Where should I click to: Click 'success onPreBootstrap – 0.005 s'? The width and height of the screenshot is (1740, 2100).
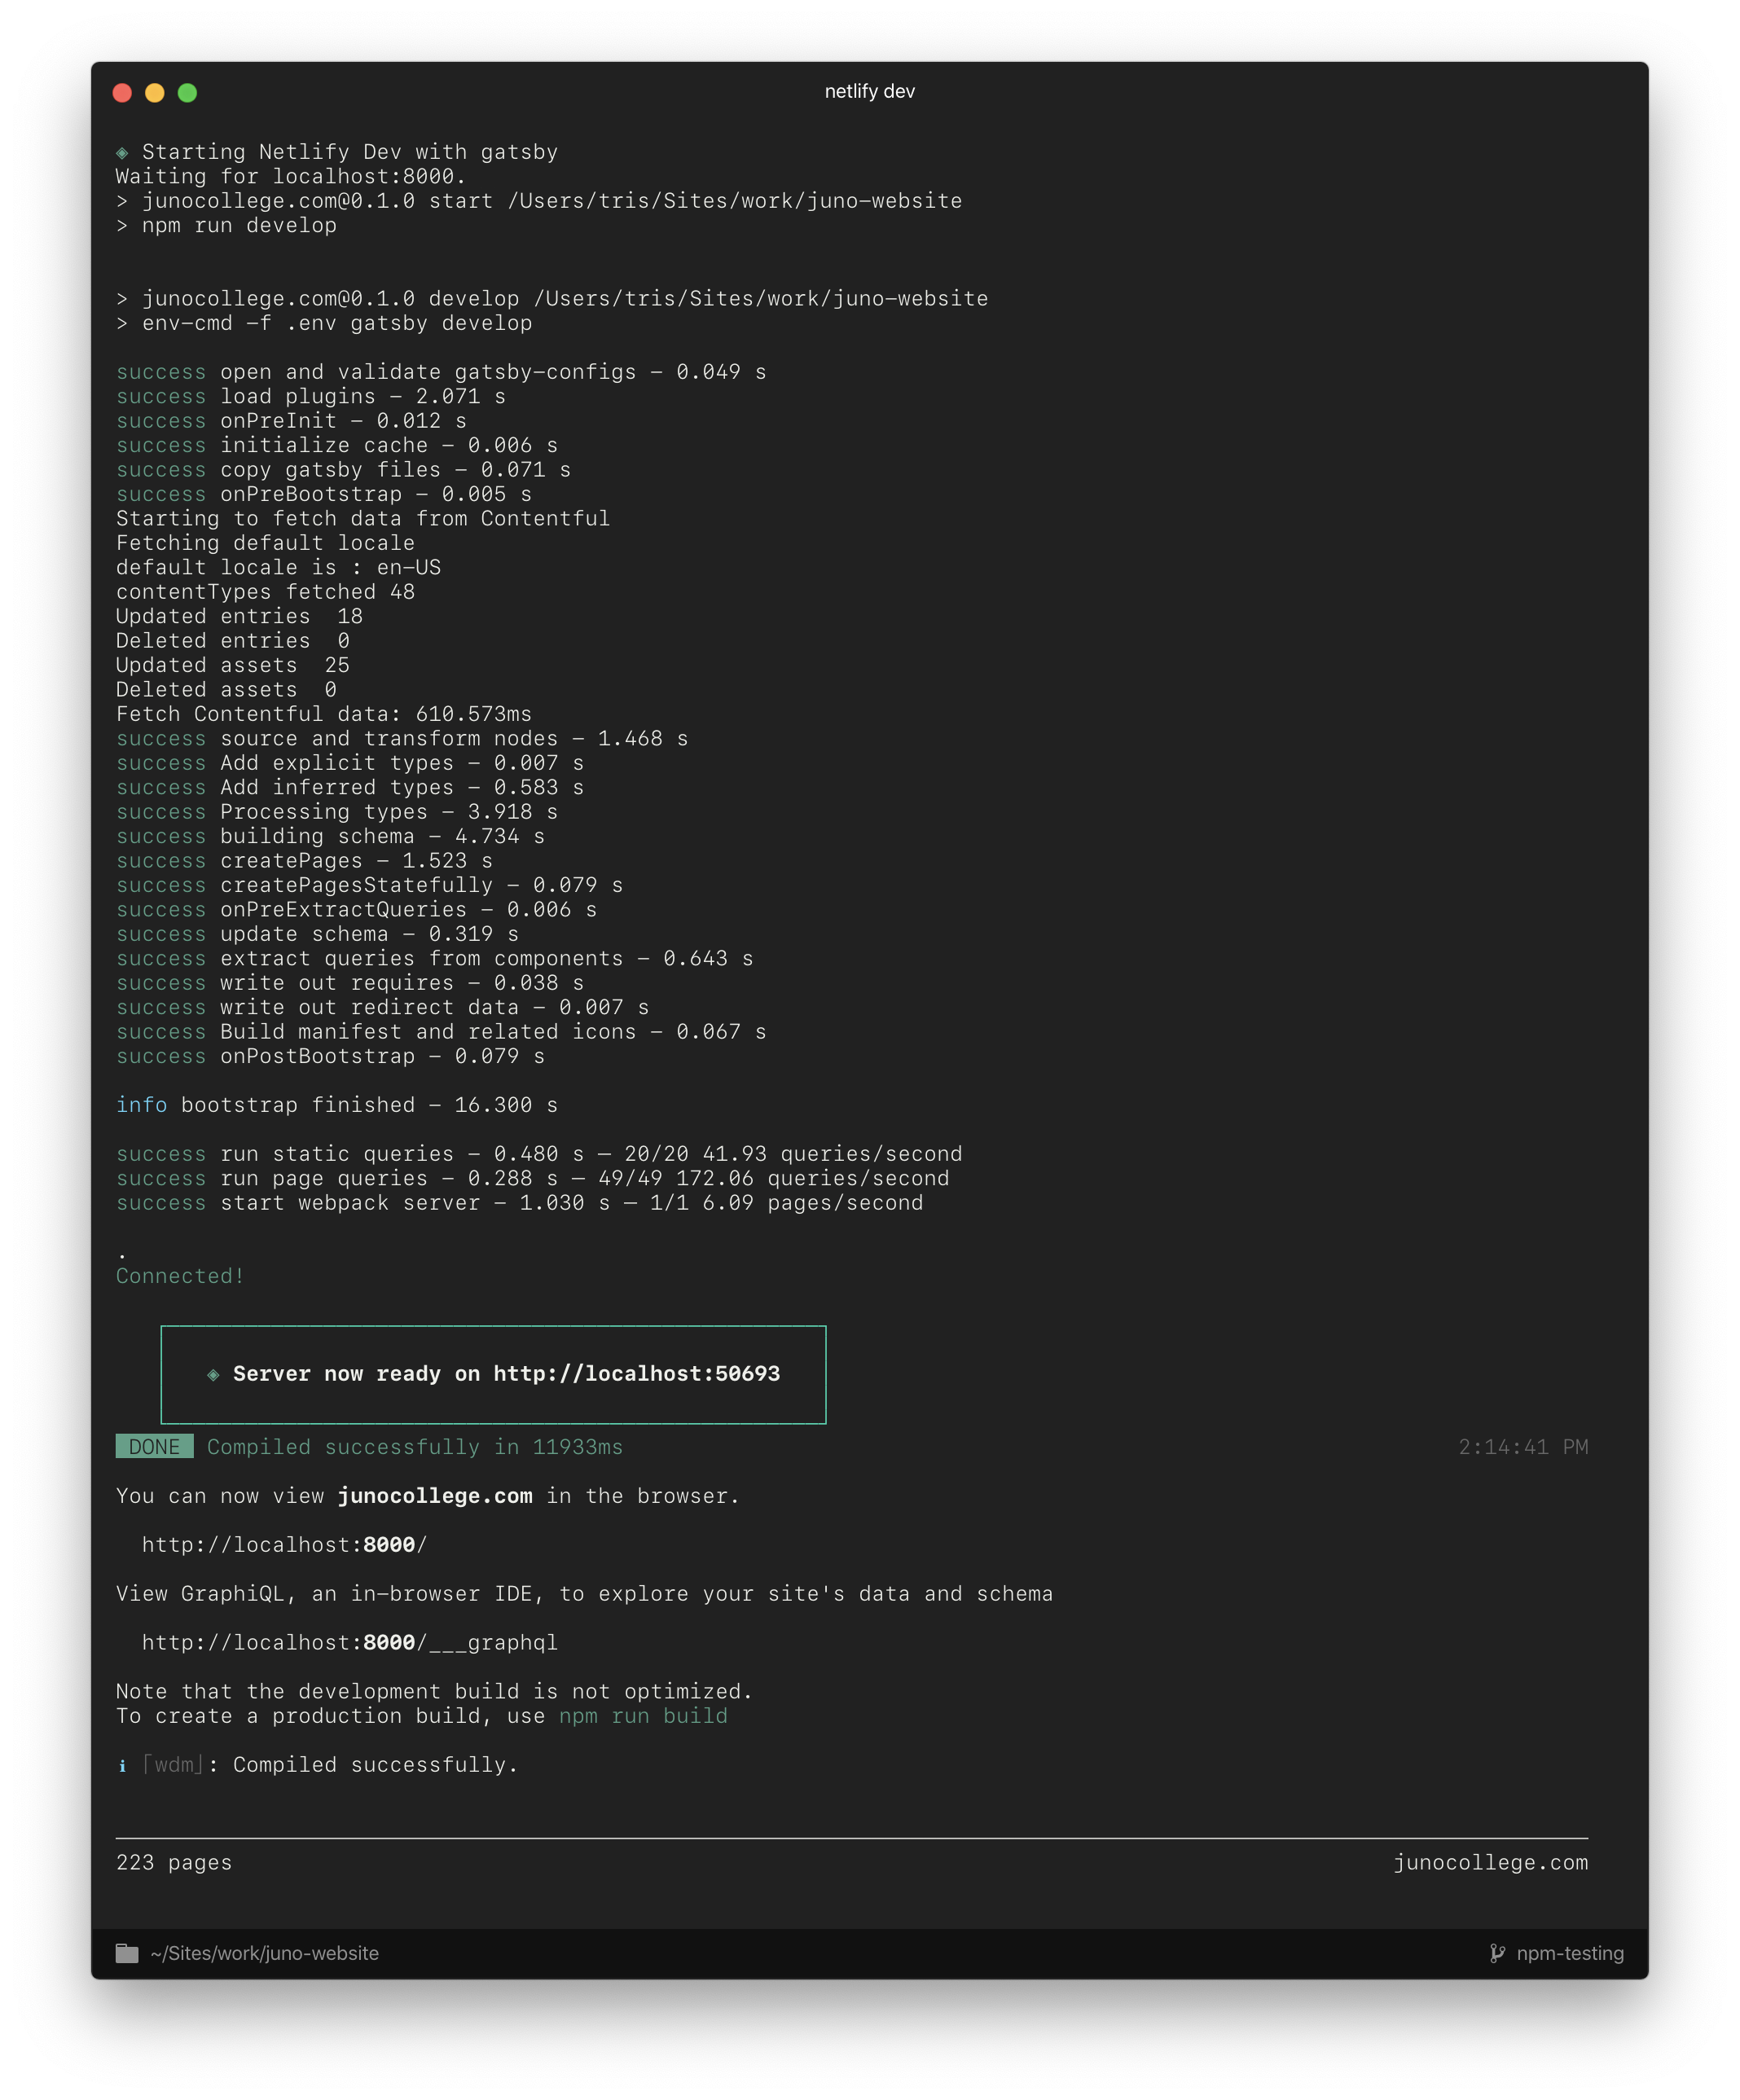pos(324,494)
